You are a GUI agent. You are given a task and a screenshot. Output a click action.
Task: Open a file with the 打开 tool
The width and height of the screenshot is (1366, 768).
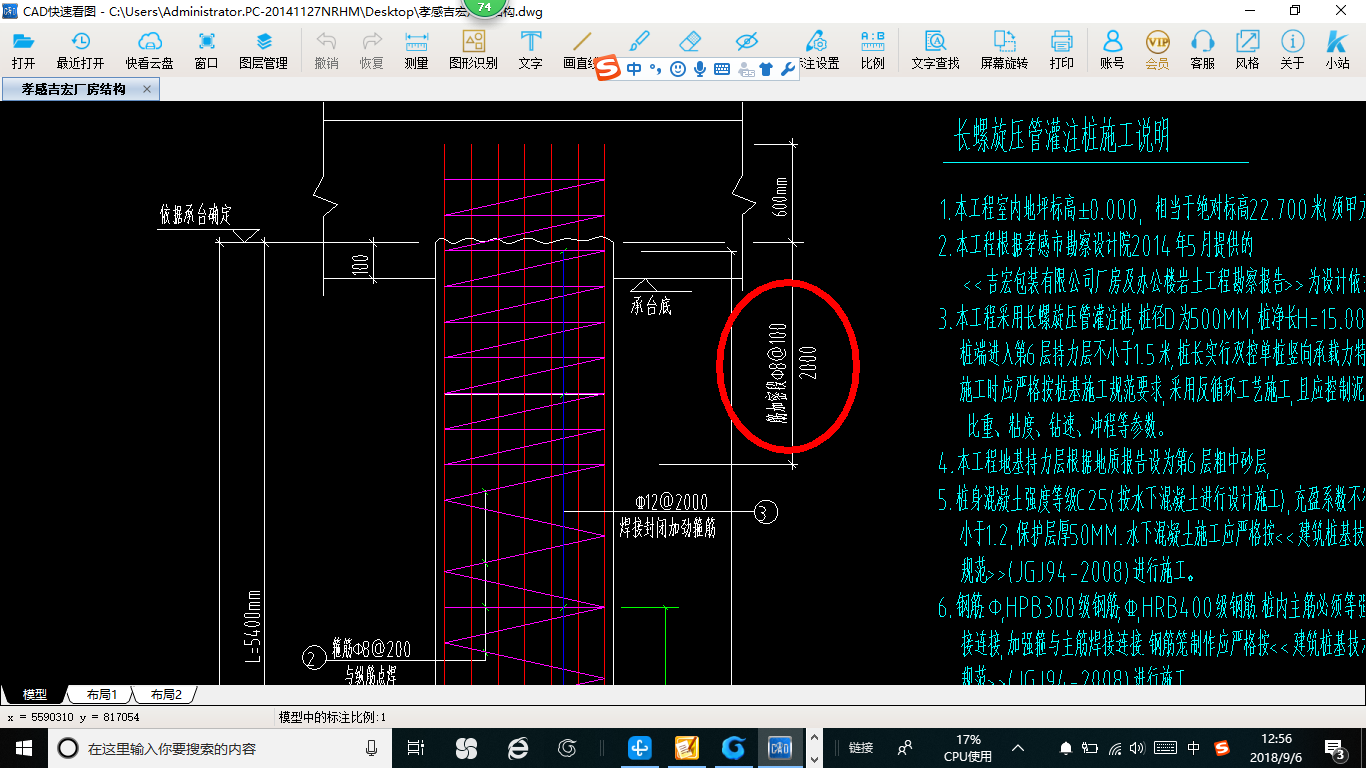click(x=23, y=49)
